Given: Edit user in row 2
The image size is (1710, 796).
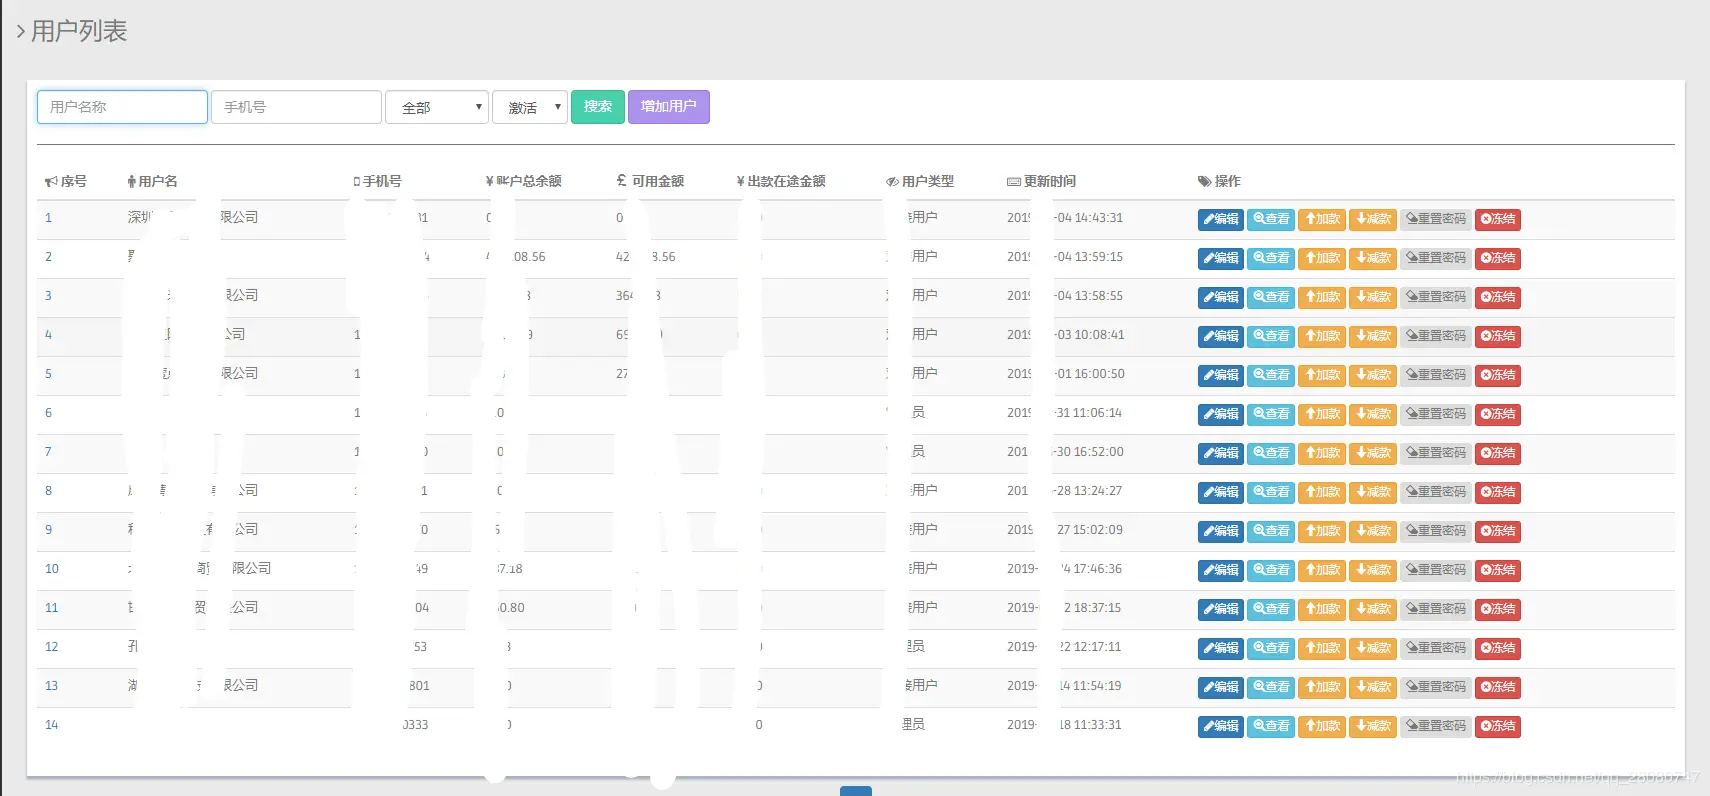Looking at the screenshot, I should click(x=1221, y=258).
